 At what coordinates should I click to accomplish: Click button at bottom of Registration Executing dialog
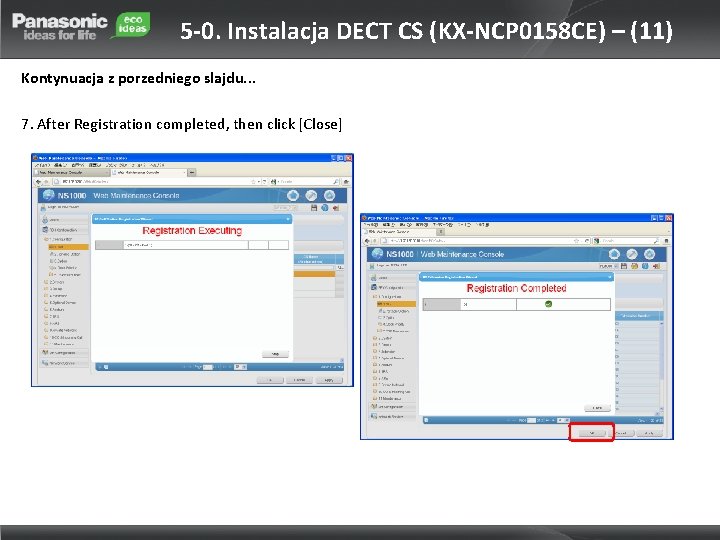276,354
